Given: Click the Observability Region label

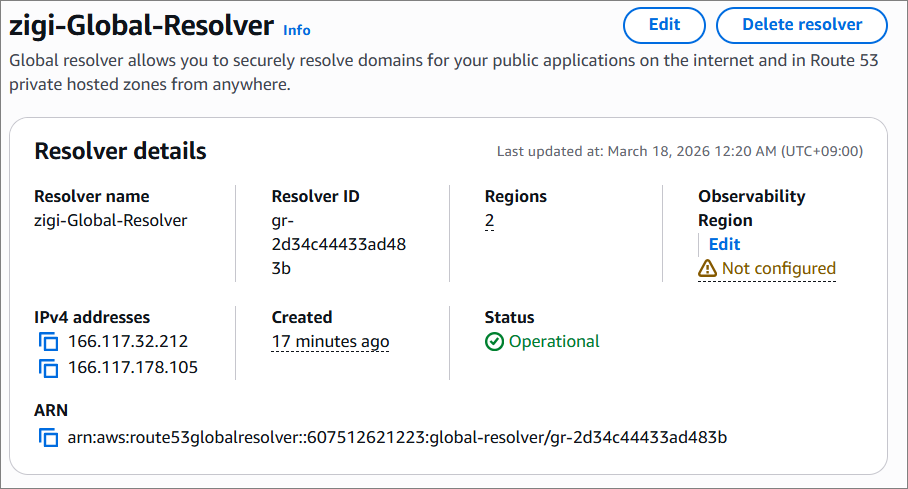Looking at the screenshot, I should 752,208.
